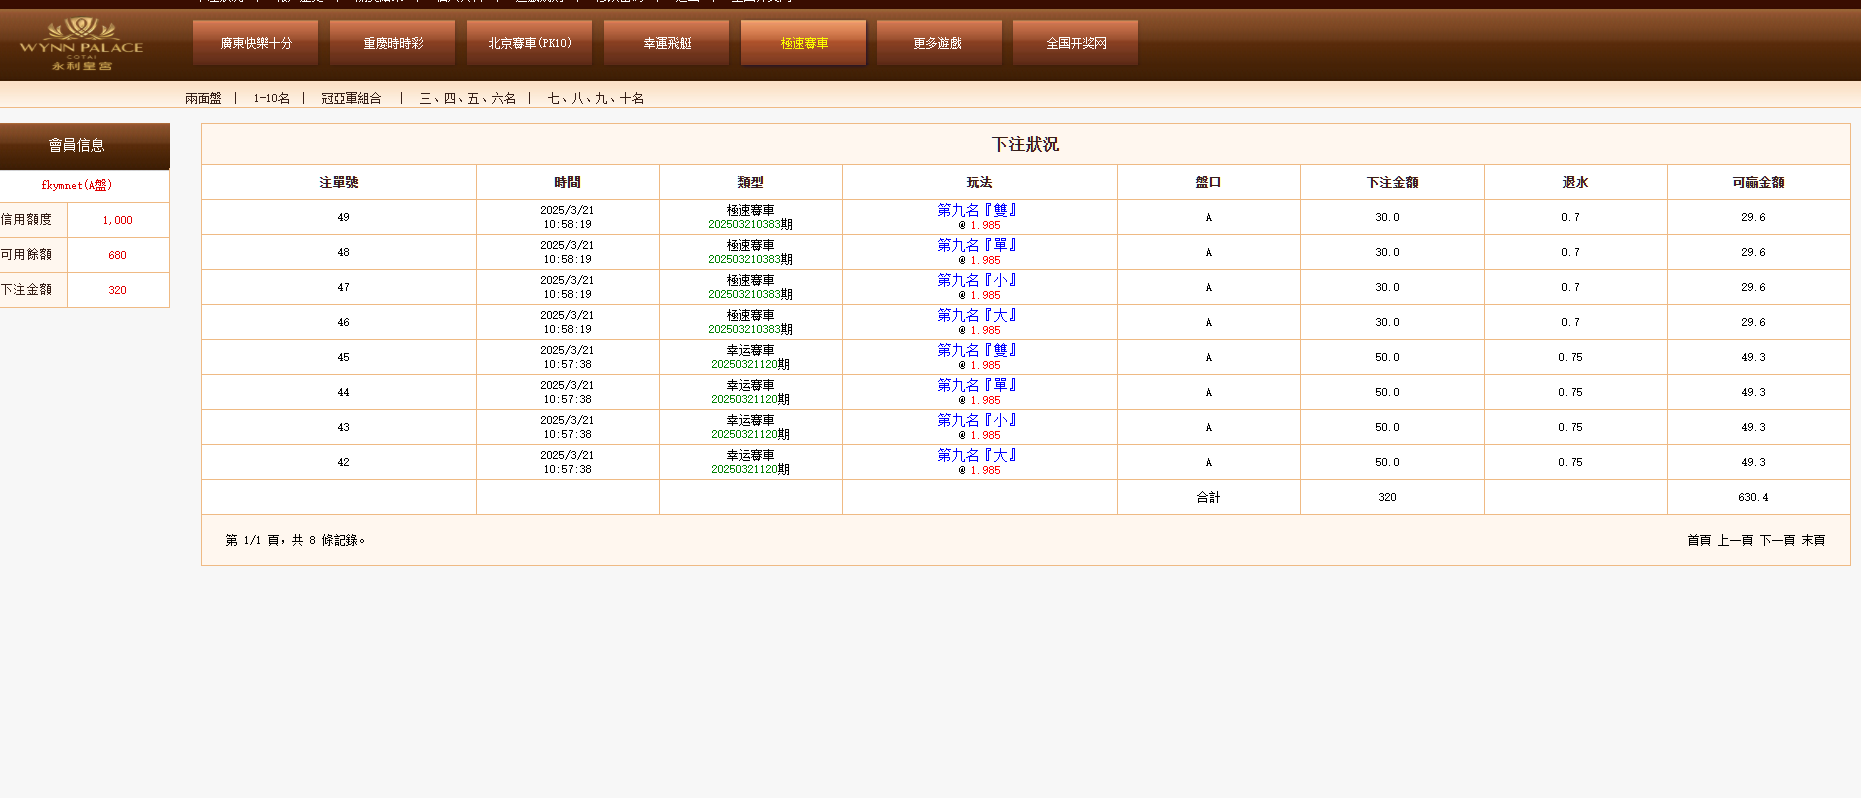This screenshot has width=1861, height=798.
Task: Expand the 更多遊戲 menu
Action: point(938,43)
